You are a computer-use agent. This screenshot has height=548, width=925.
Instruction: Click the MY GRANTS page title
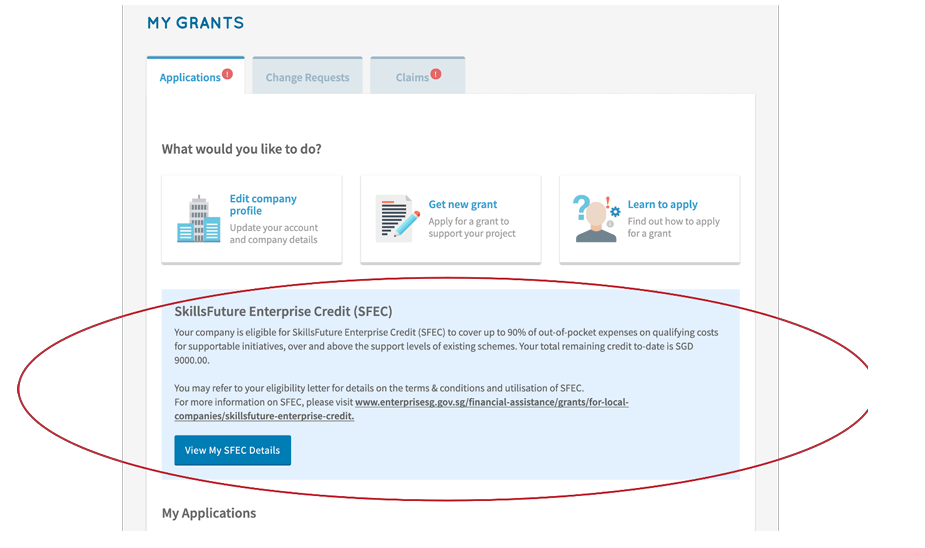point(195,23)
